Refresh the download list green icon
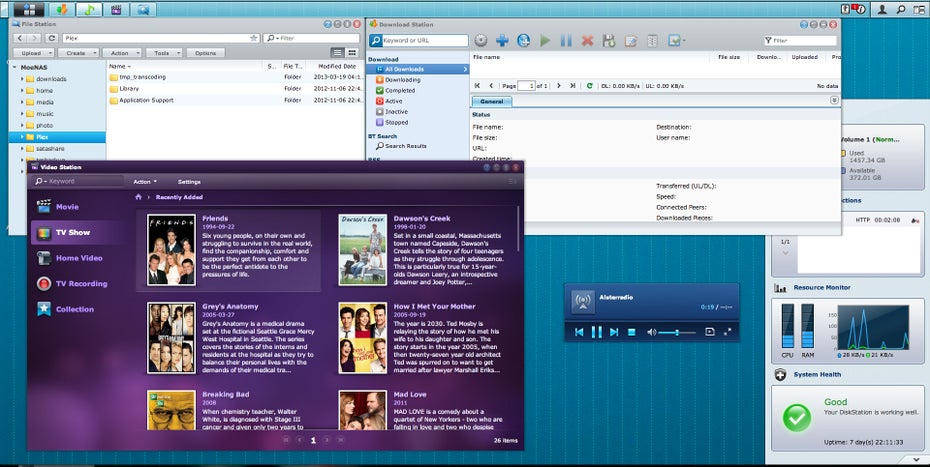930x467 pixels. [590, 86]
